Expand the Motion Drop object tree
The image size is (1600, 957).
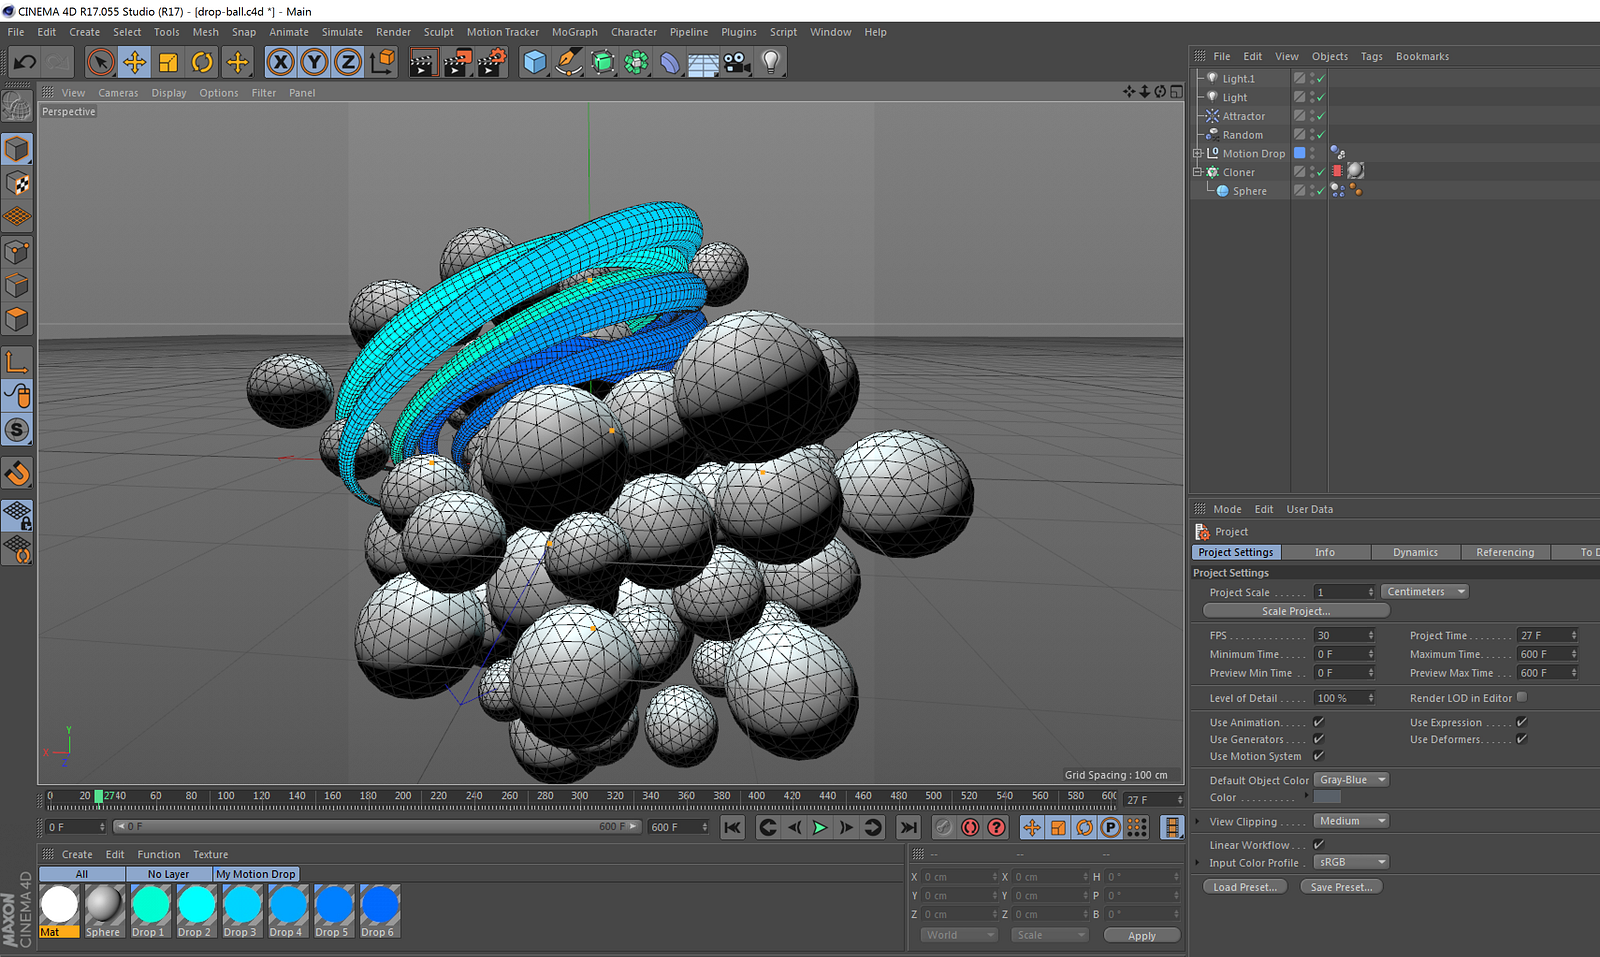point(1197,154)
